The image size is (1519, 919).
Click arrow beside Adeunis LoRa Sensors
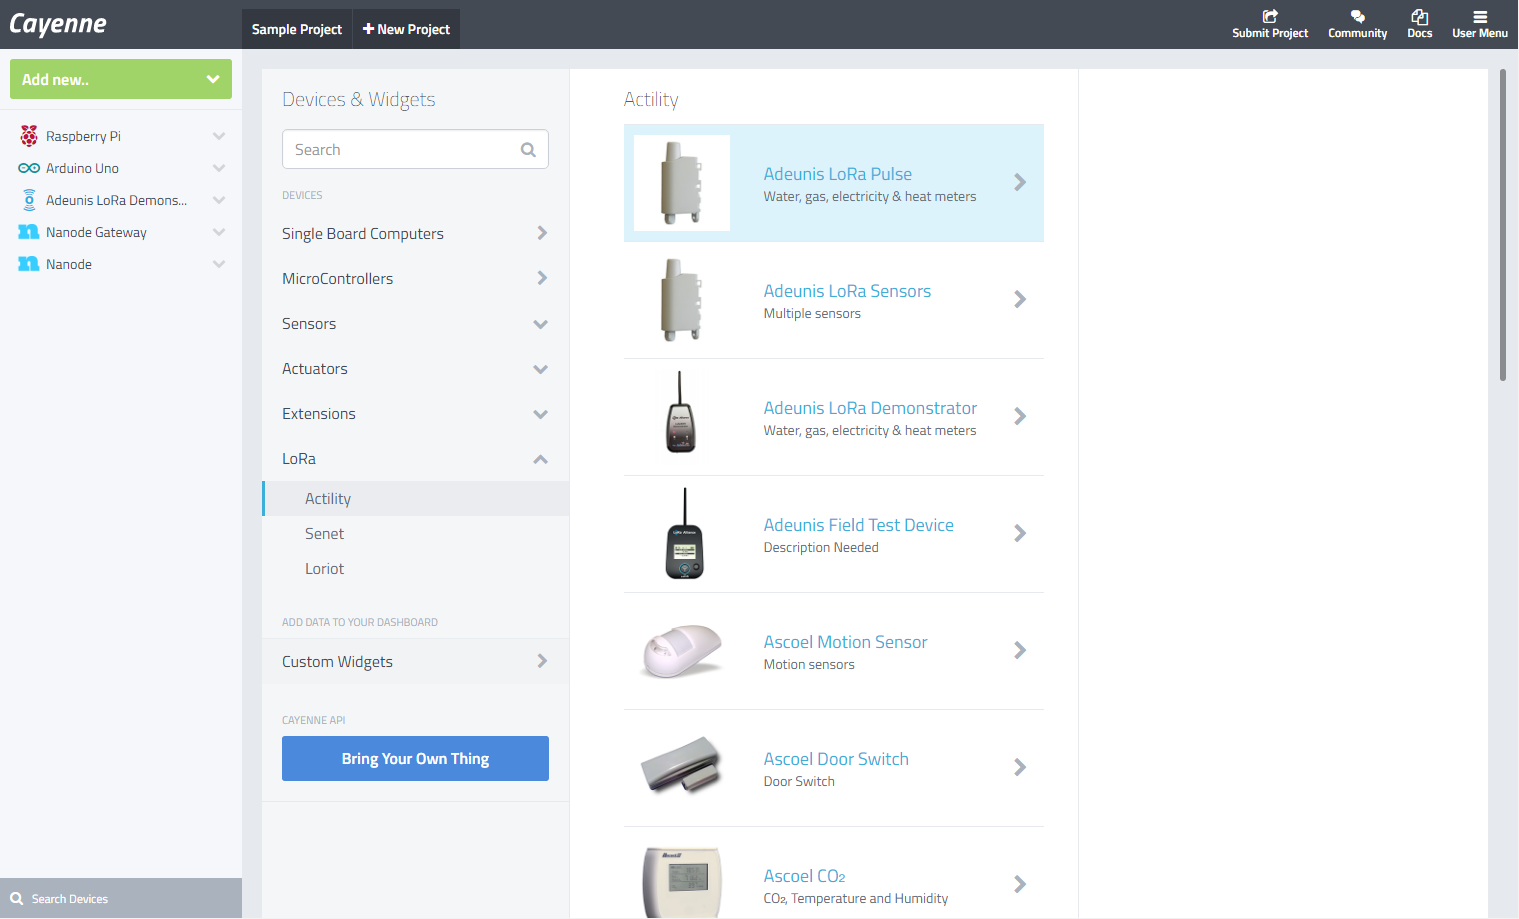tap(1020, 299)
